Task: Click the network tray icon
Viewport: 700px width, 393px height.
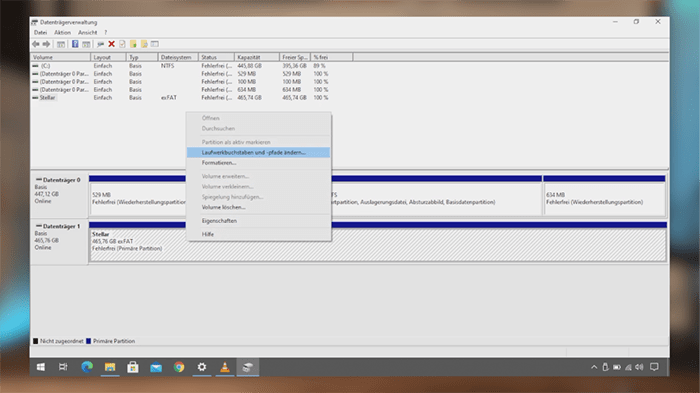Action: click(x=628, y=367)
